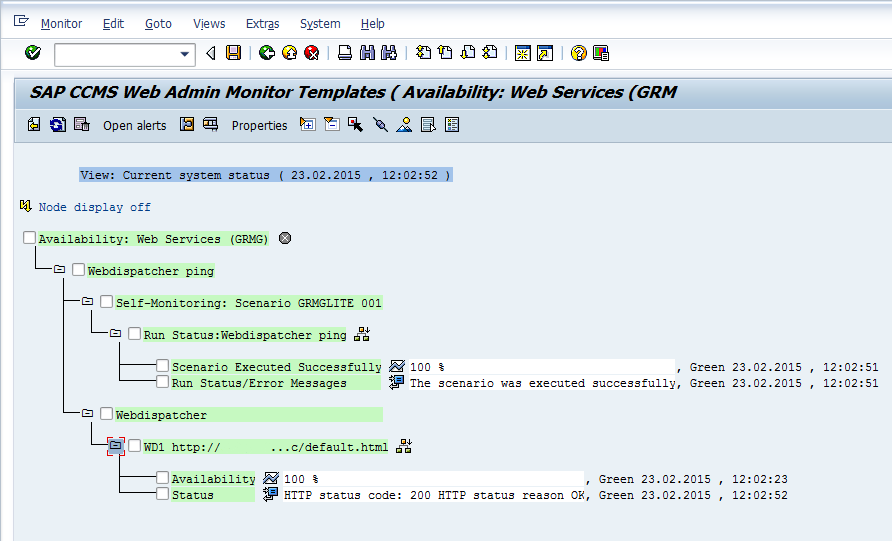Image resolution: width=892 pixels, height=541 pixels.
Task: Open the Goto menu
Action: (x=158, y=24)
